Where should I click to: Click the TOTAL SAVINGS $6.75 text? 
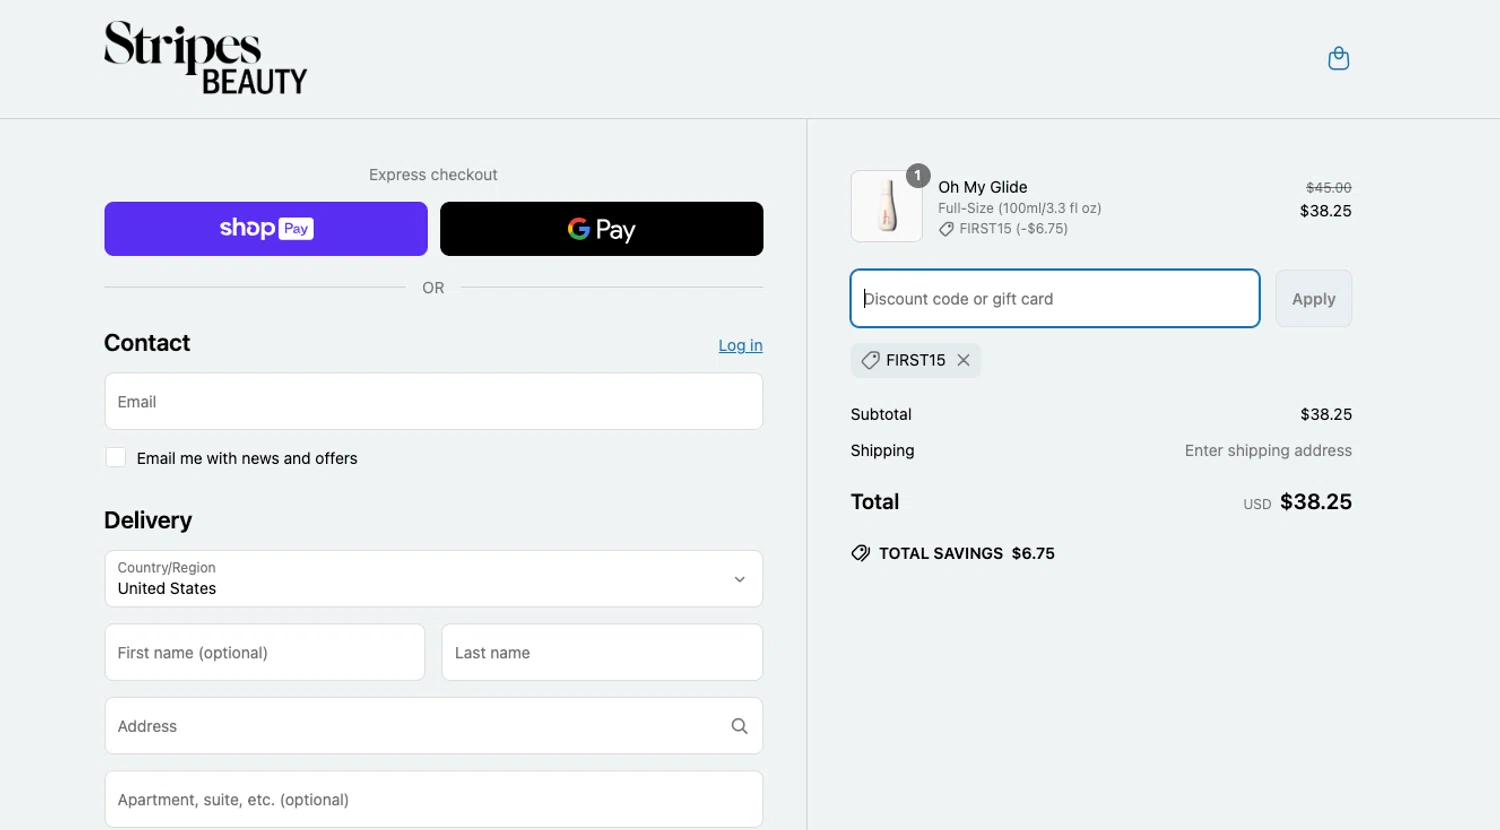pos(966,553)
